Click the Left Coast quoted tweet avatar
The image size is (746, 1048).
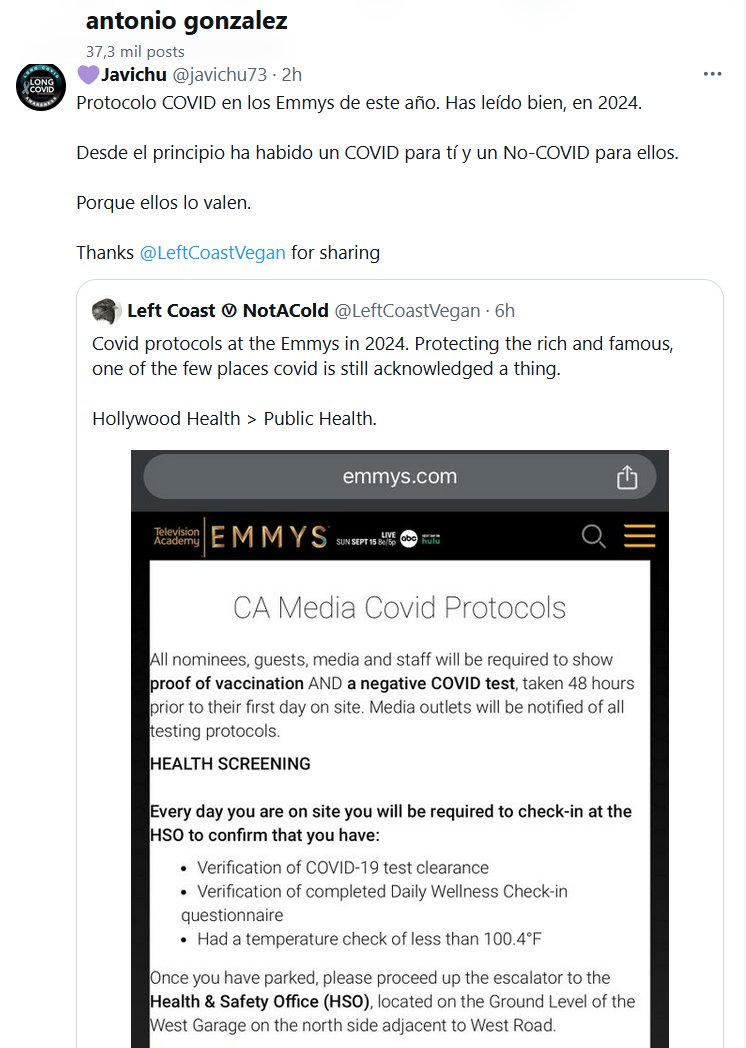(x=106, y=311)
